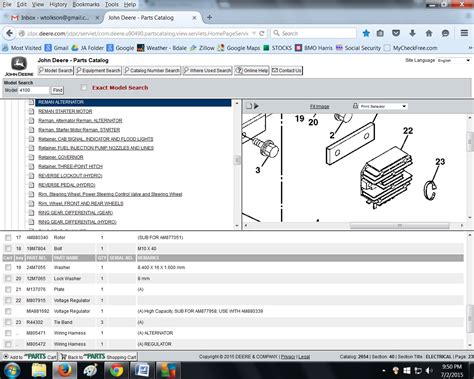This screenshot has width=474, height=379.
Task: Open the REMAN STARTER MOTOR link
Action: (x=65, y=111)
